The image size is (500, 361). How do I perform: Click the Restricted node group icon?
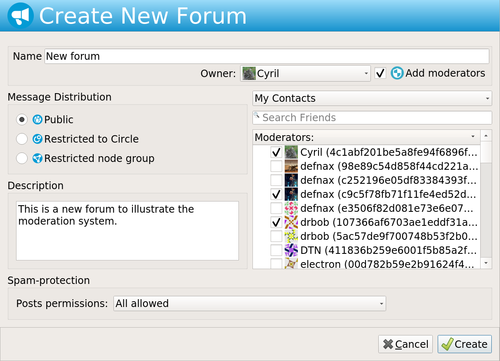(37, 158)
